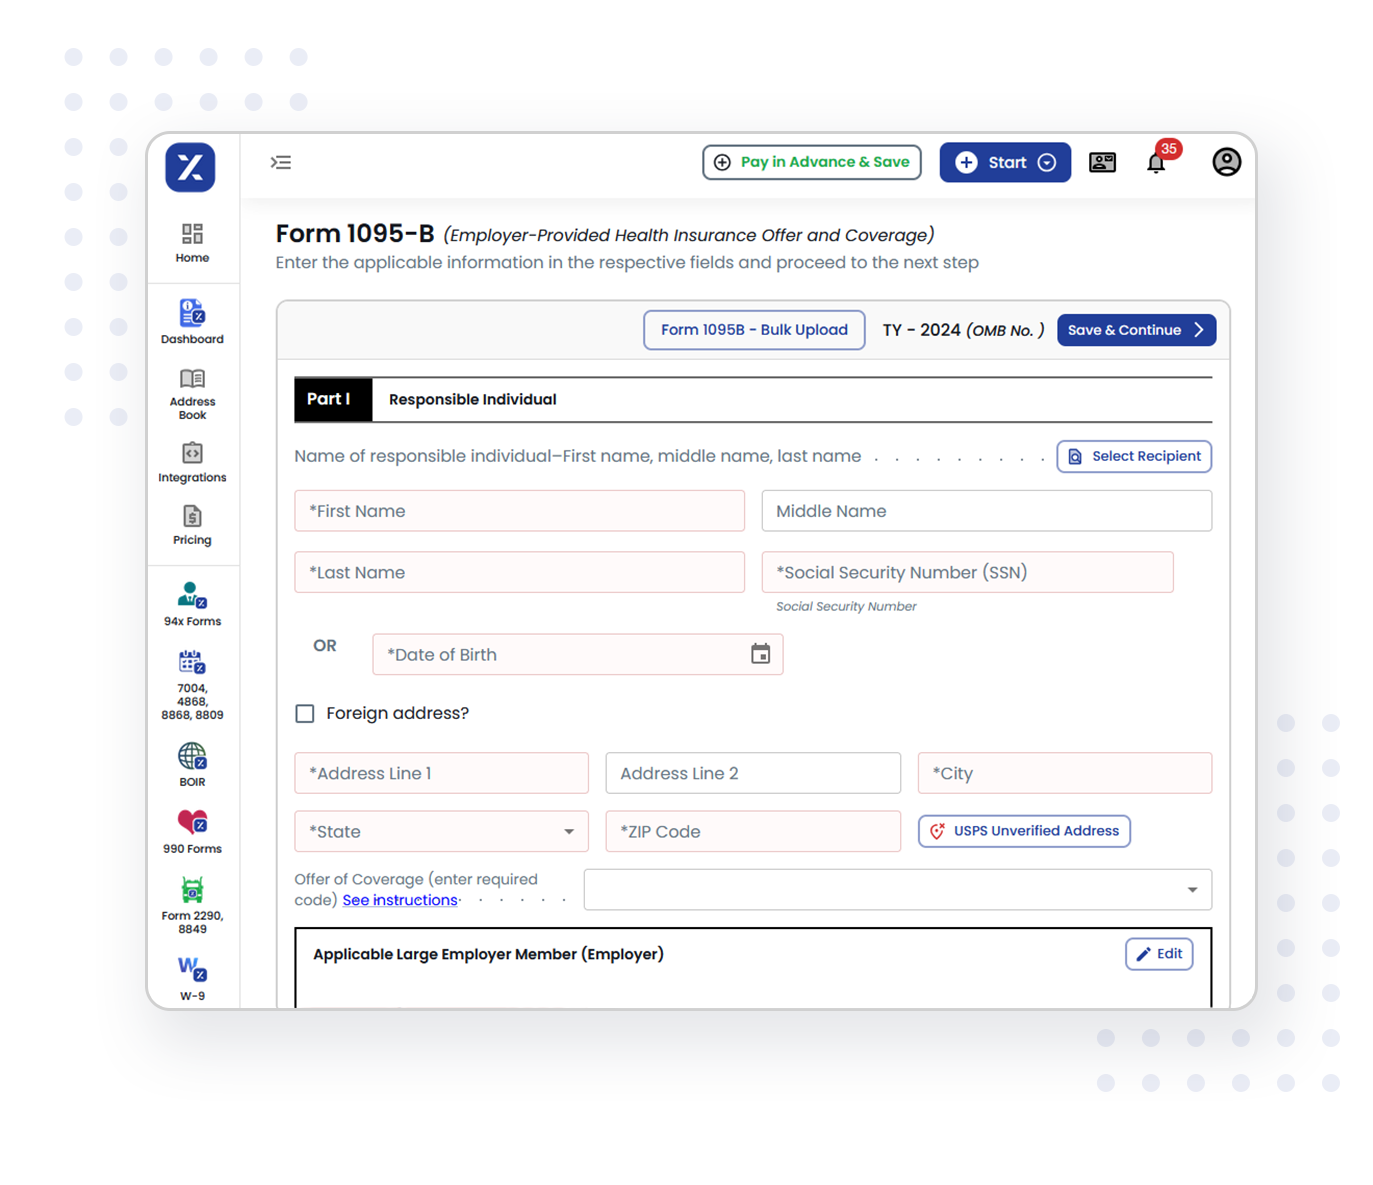
Task: Collapse the sidebar using the hamburger toggle
Action: coord(281,162)
